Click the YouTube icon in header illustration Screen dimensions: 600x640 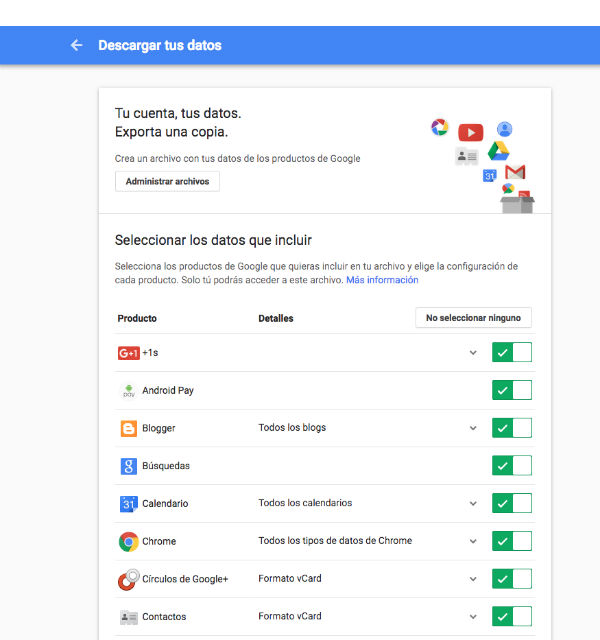tap(471, 133)
